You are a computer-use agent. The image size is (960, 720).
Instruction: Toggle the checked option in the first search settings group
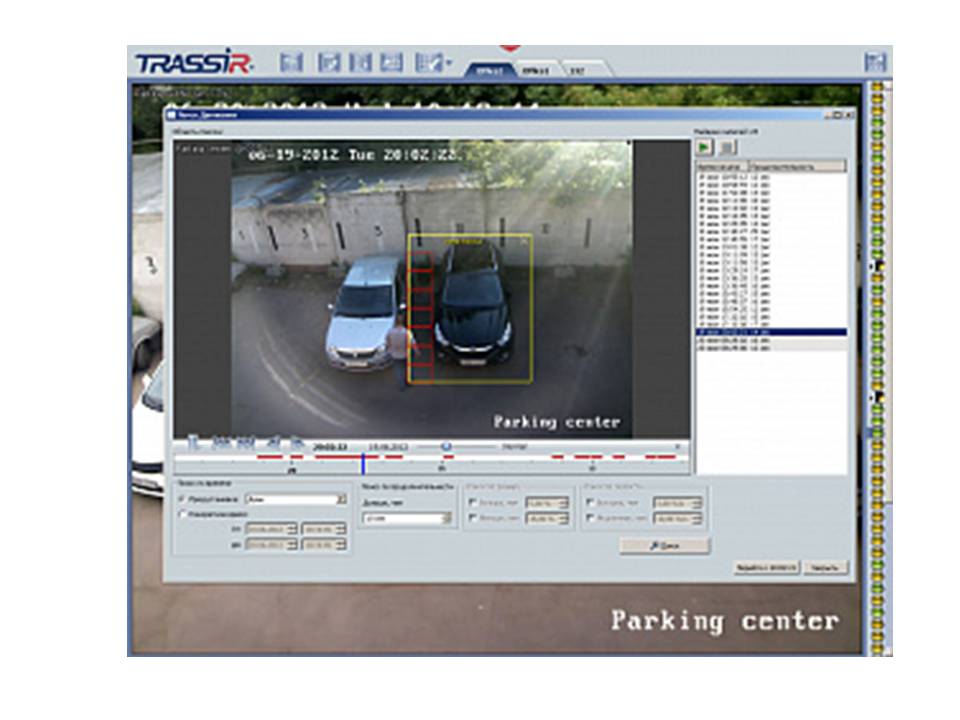click(182, 500)
